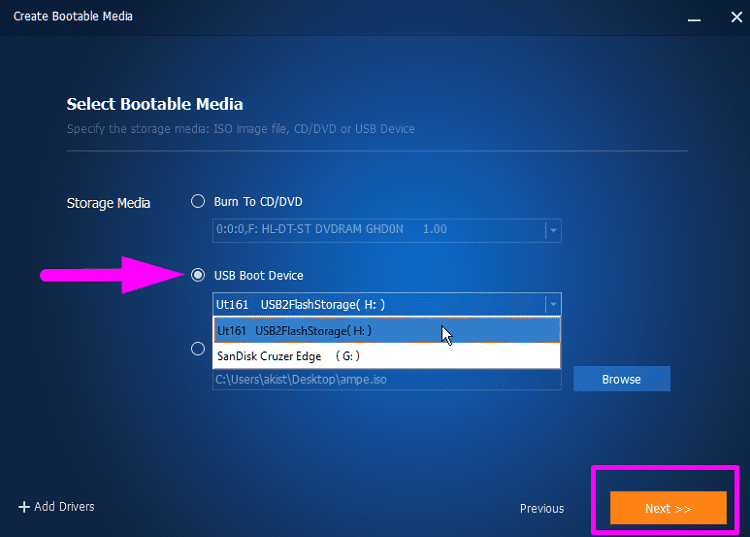Choose Ut161 USB2FlashStorage (H:) from list

tap(386, 330)
